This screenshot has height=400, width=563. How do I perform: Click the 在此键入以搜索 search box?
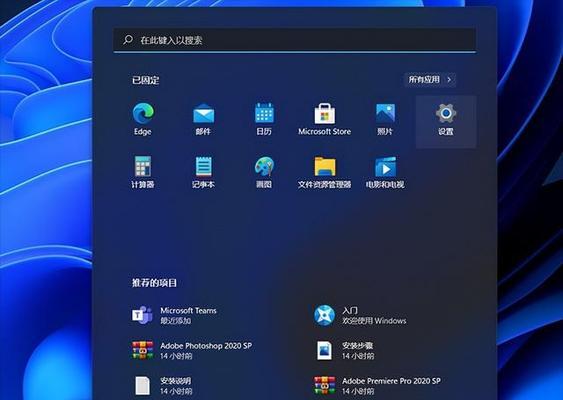tap(295, 40)
